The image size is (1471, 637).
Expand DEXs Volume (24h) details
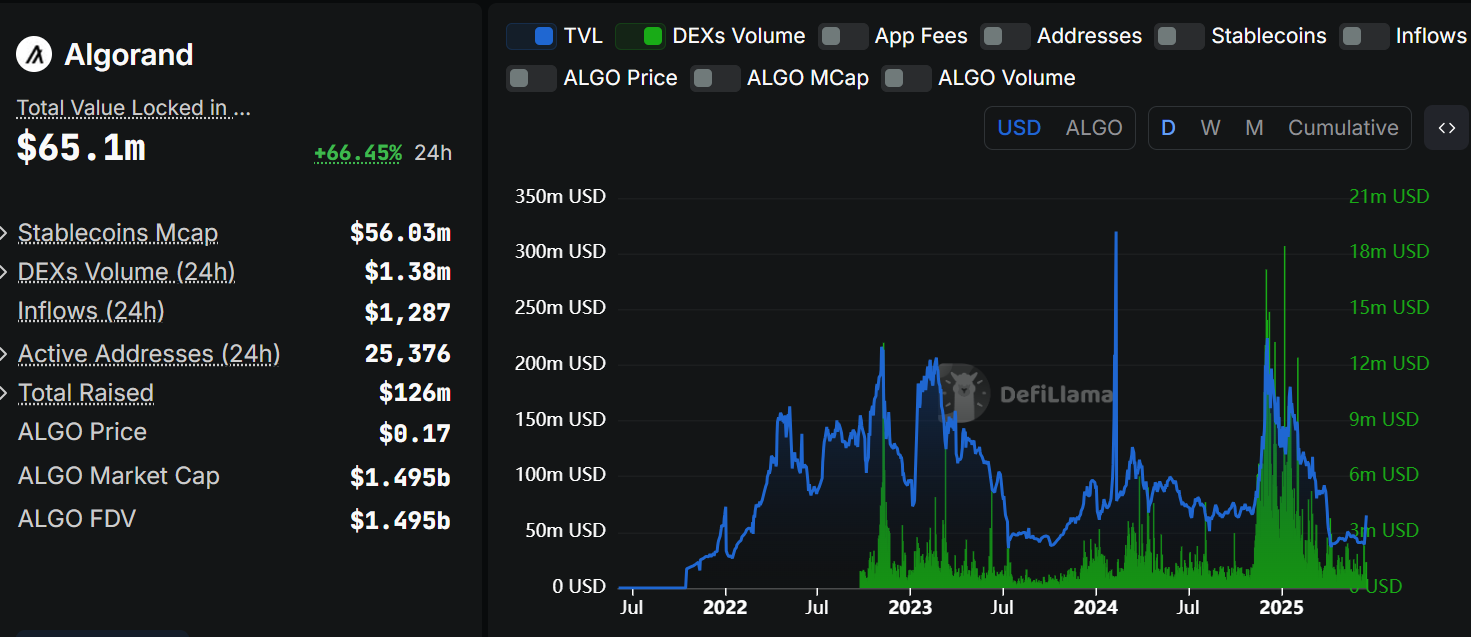pyautogui.click(x=6, y=273)
